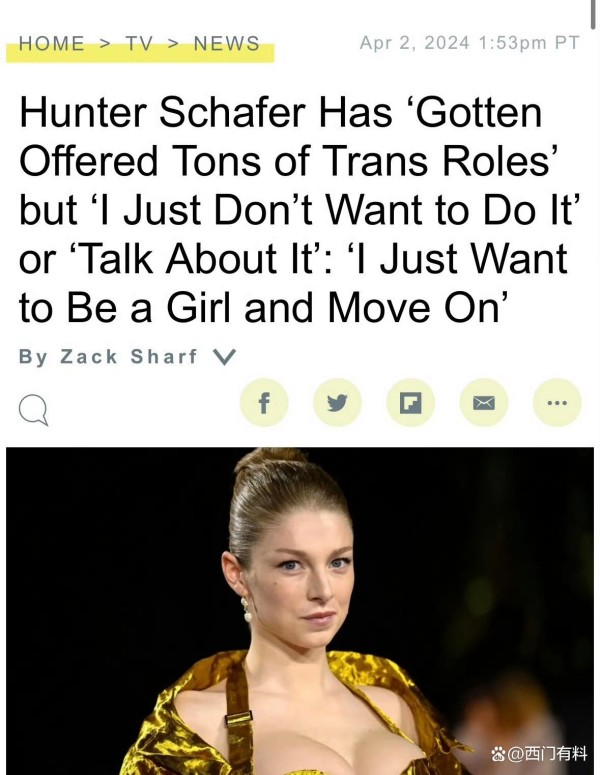Open the article lead photo

click(x=300, y=611)
